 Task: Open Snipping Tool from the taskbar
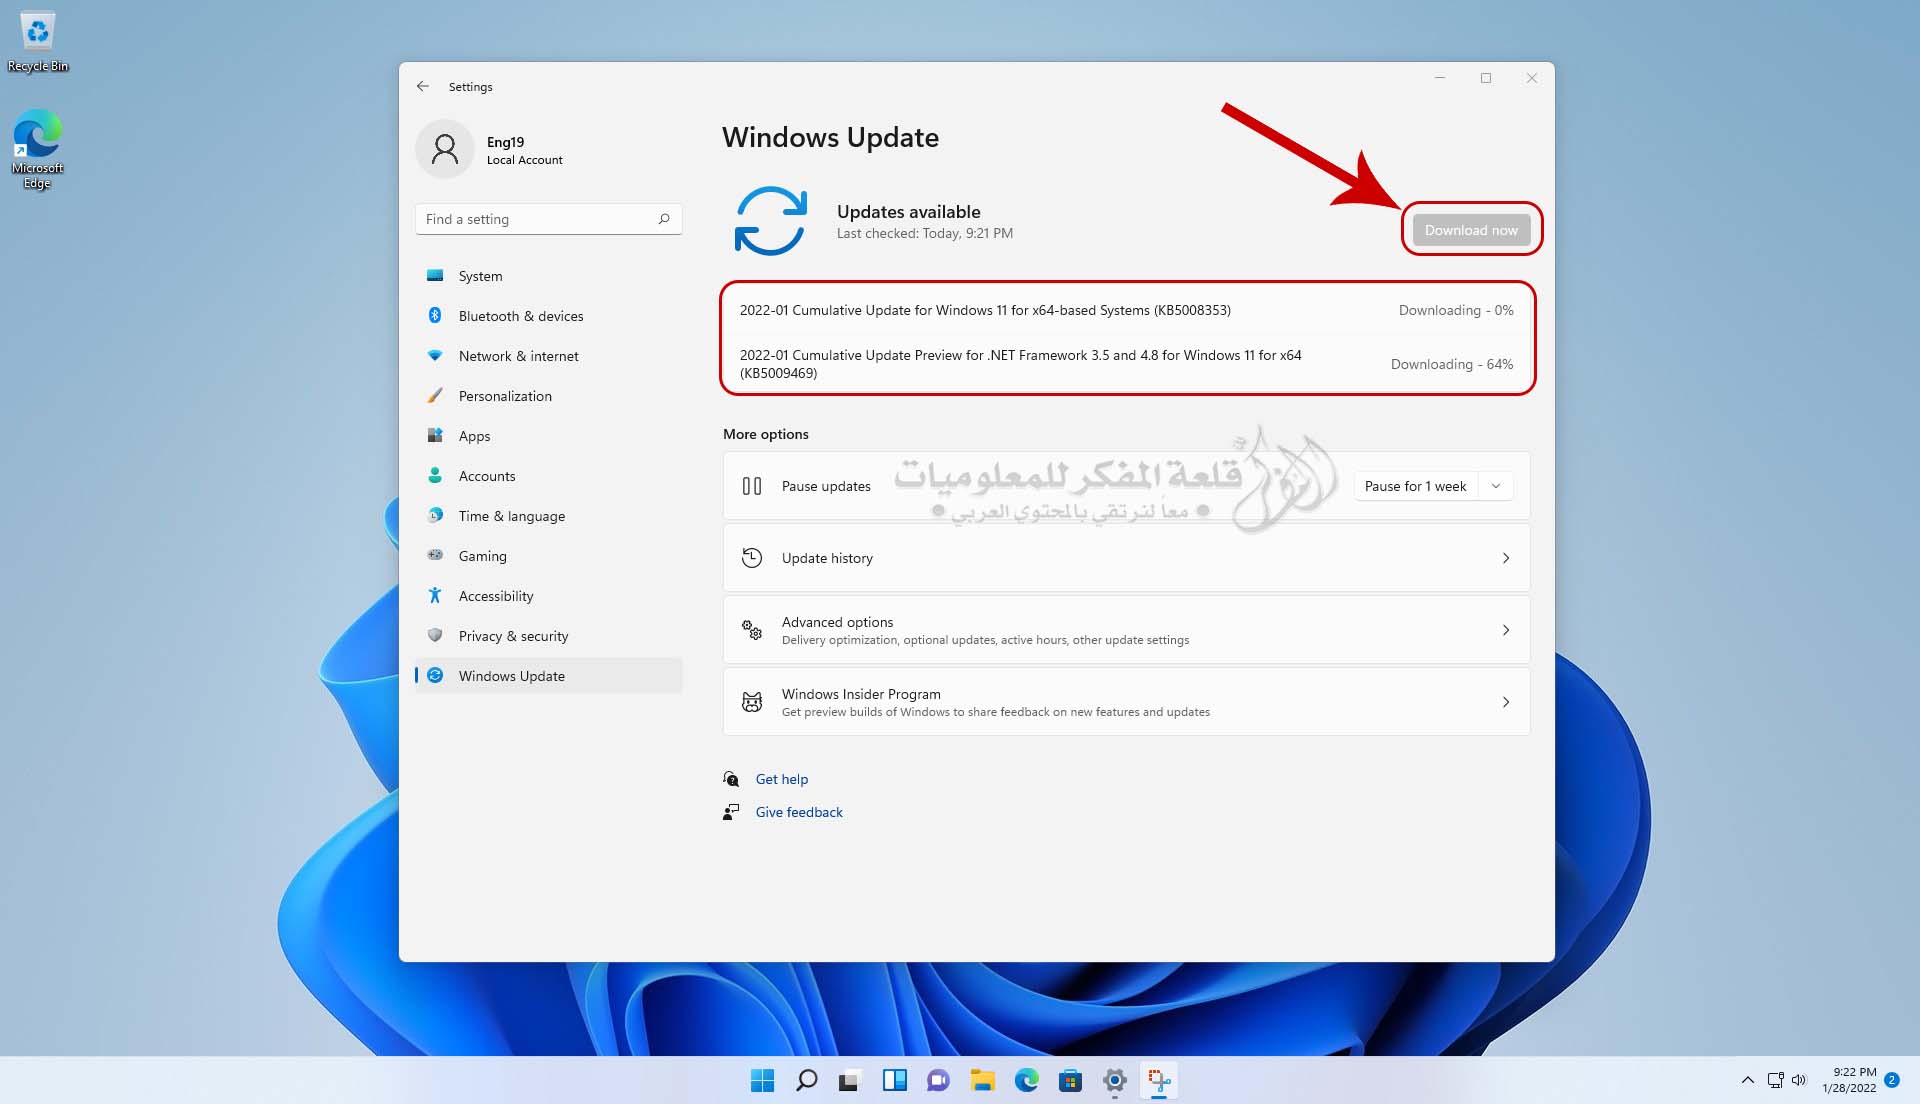[1158, 1080]
